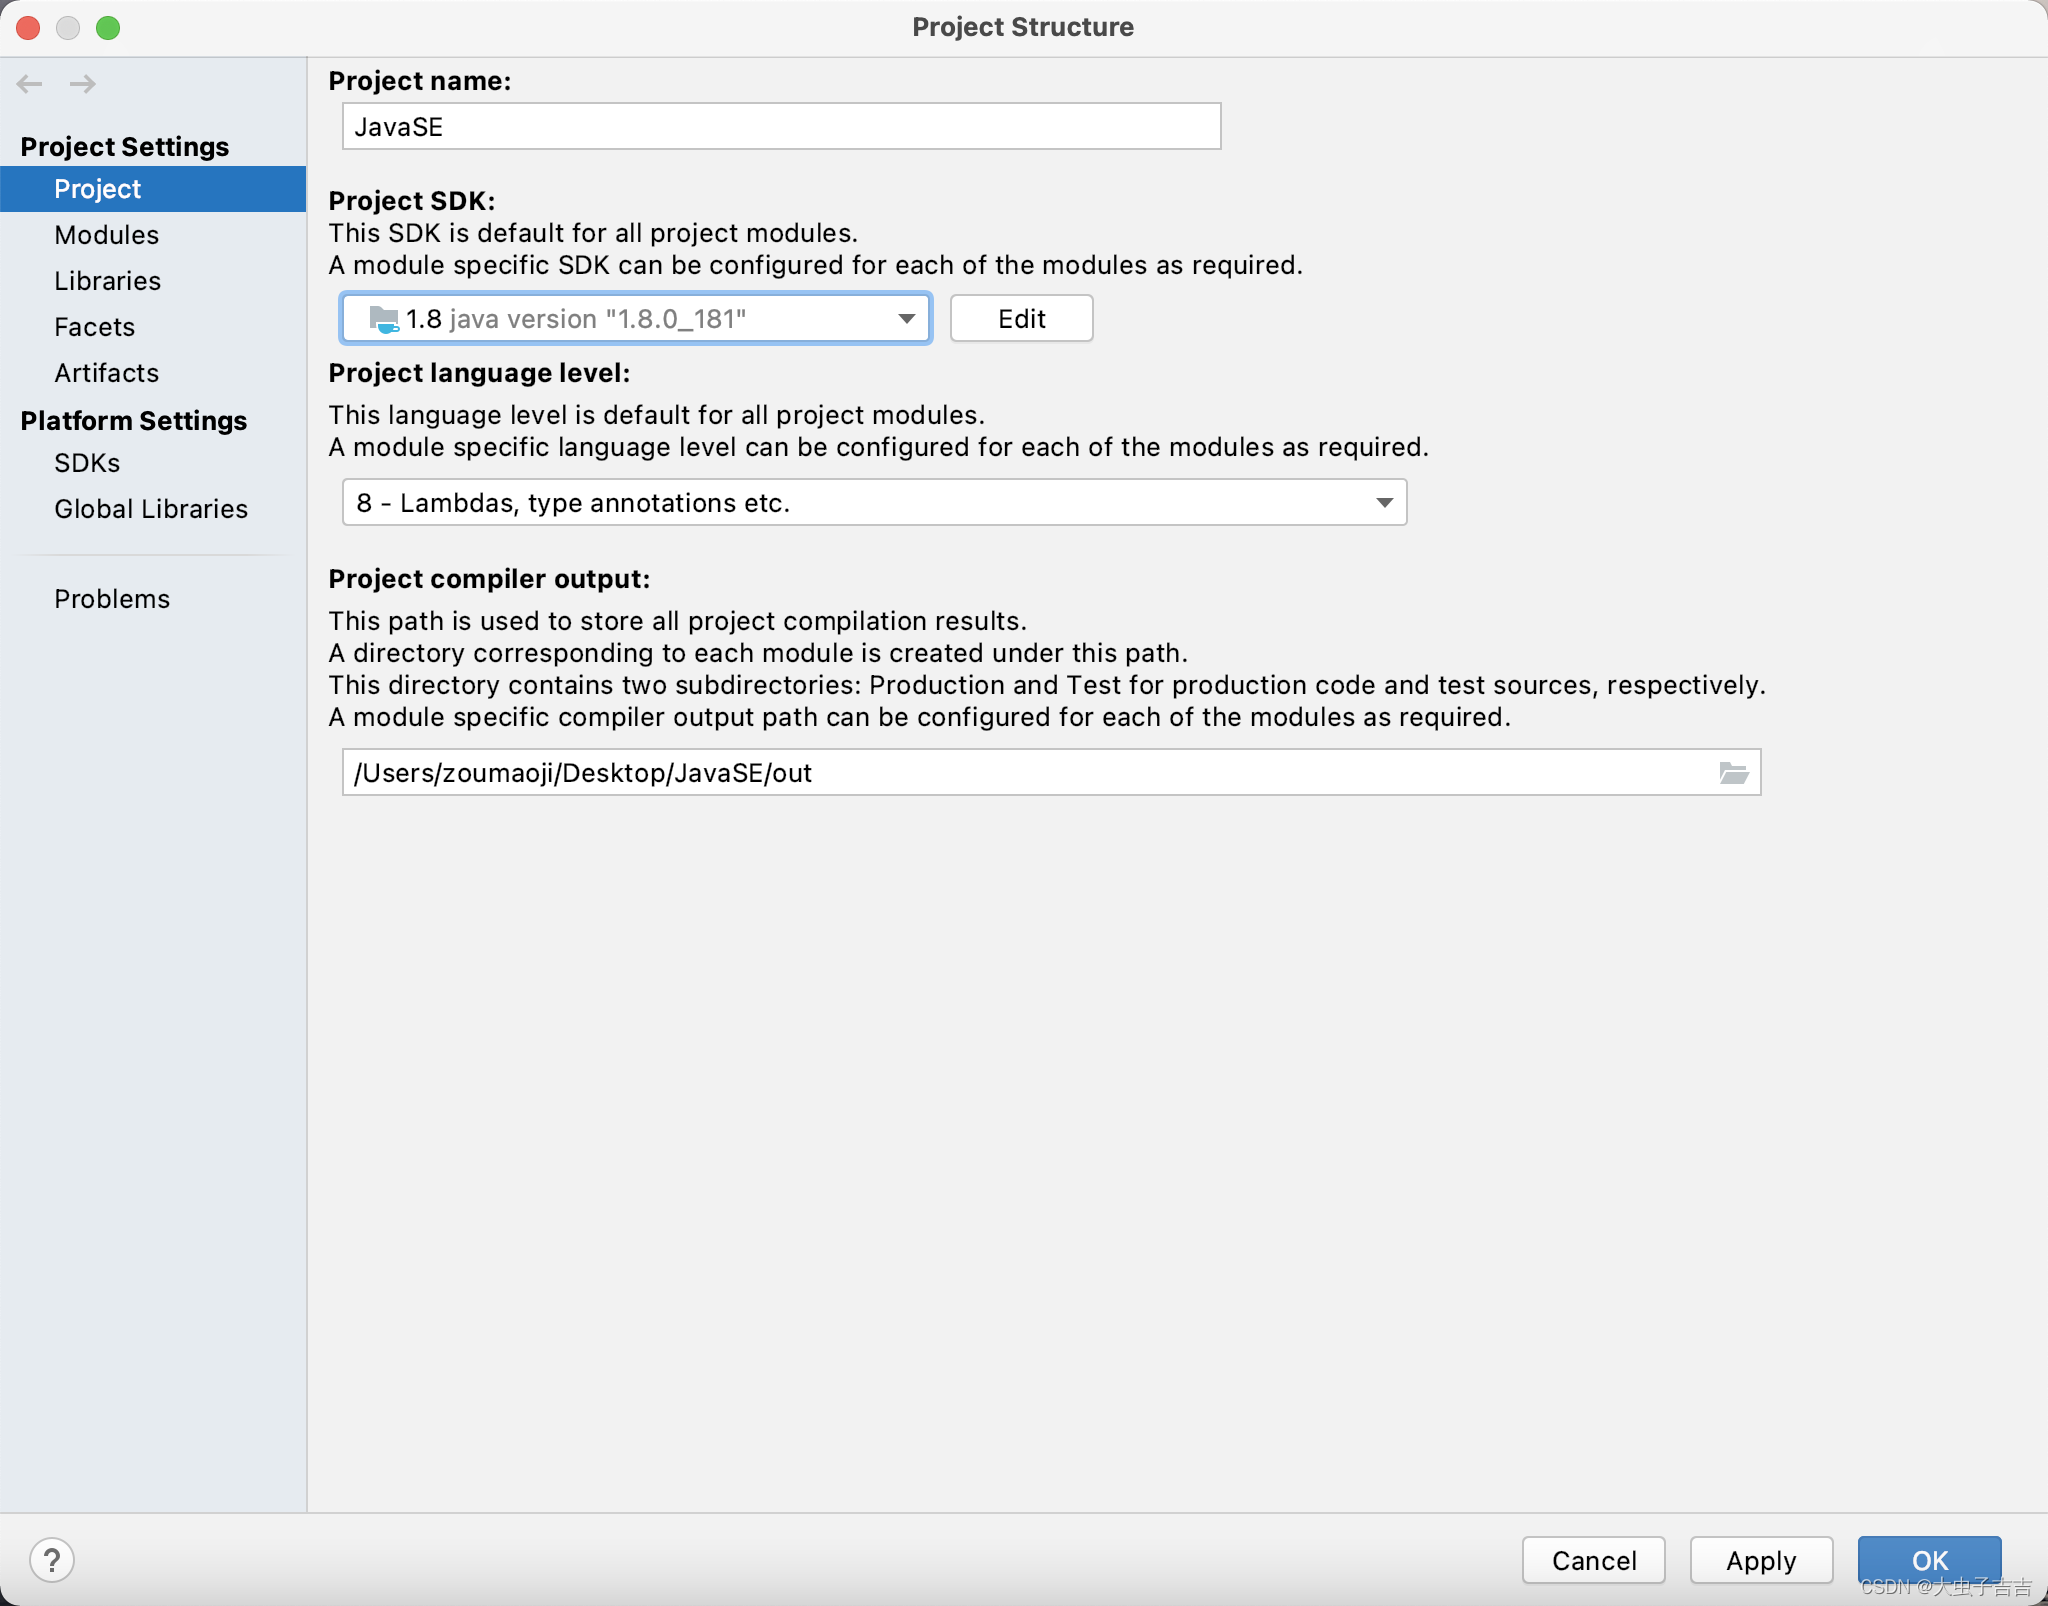Click the Libraries icon in sidebar
2048x1606 pixels.
(105, 279)
